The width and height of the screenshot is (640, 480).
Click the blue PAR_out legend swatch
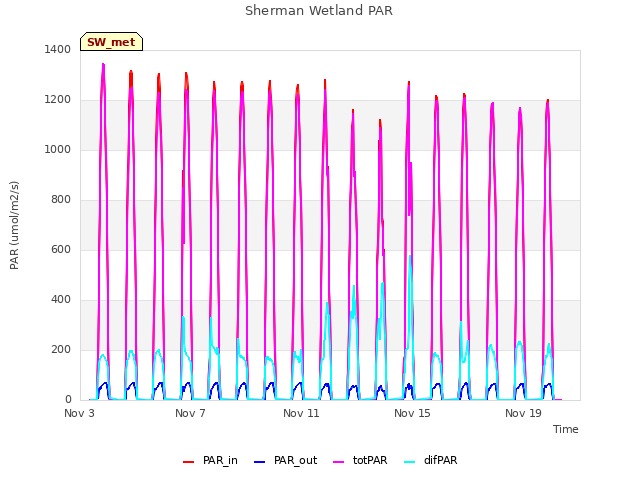[259, 462]
